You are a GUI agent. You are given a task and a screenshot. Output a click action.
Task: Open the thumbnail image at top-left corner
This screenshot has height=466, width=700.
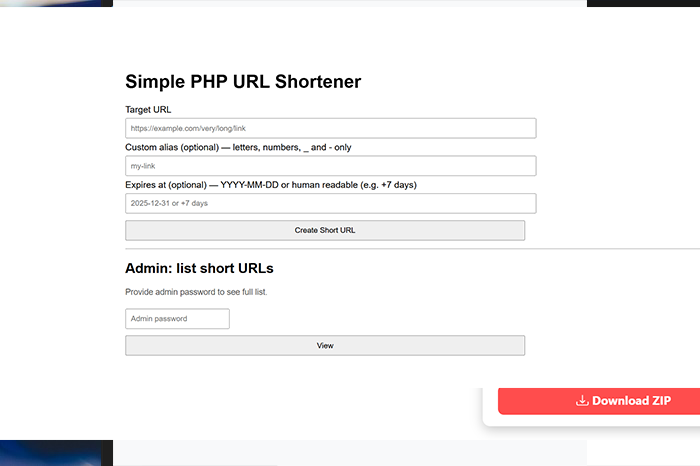55,3
